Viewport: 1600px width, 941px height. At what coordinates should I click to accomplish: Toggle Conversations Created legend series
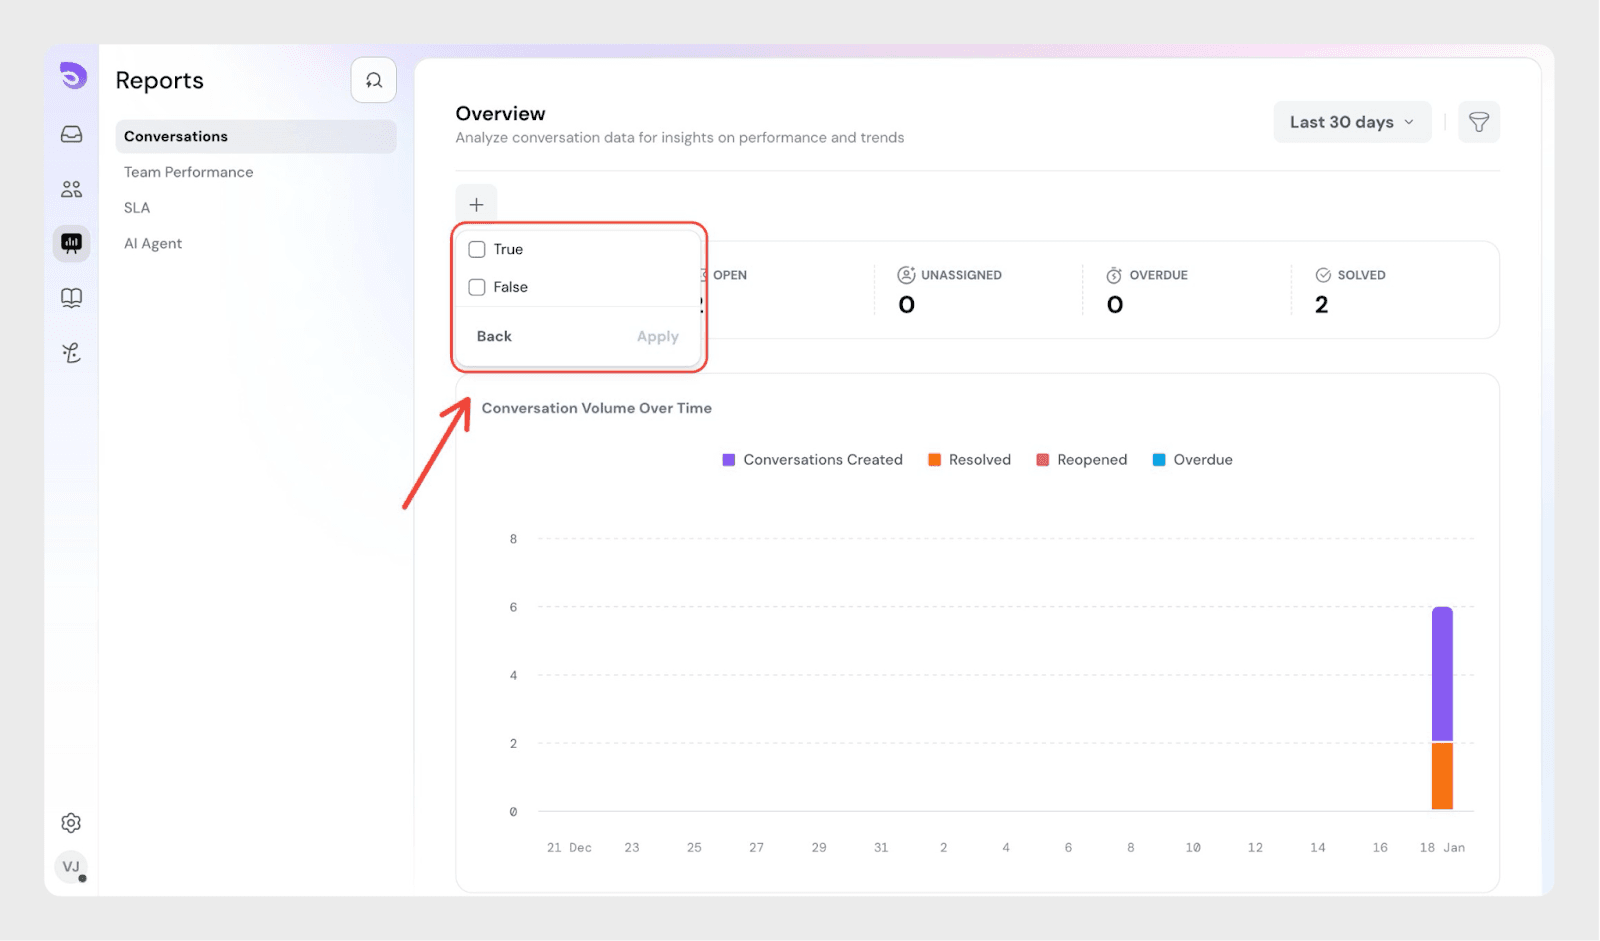click(x=812, y=460)
